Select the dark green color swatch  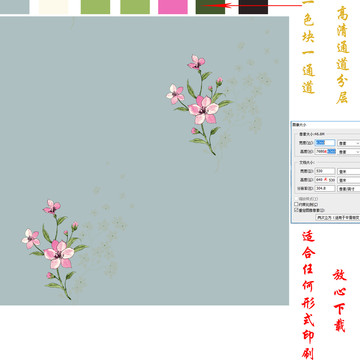pyautogui.click(x=210, y=7)
